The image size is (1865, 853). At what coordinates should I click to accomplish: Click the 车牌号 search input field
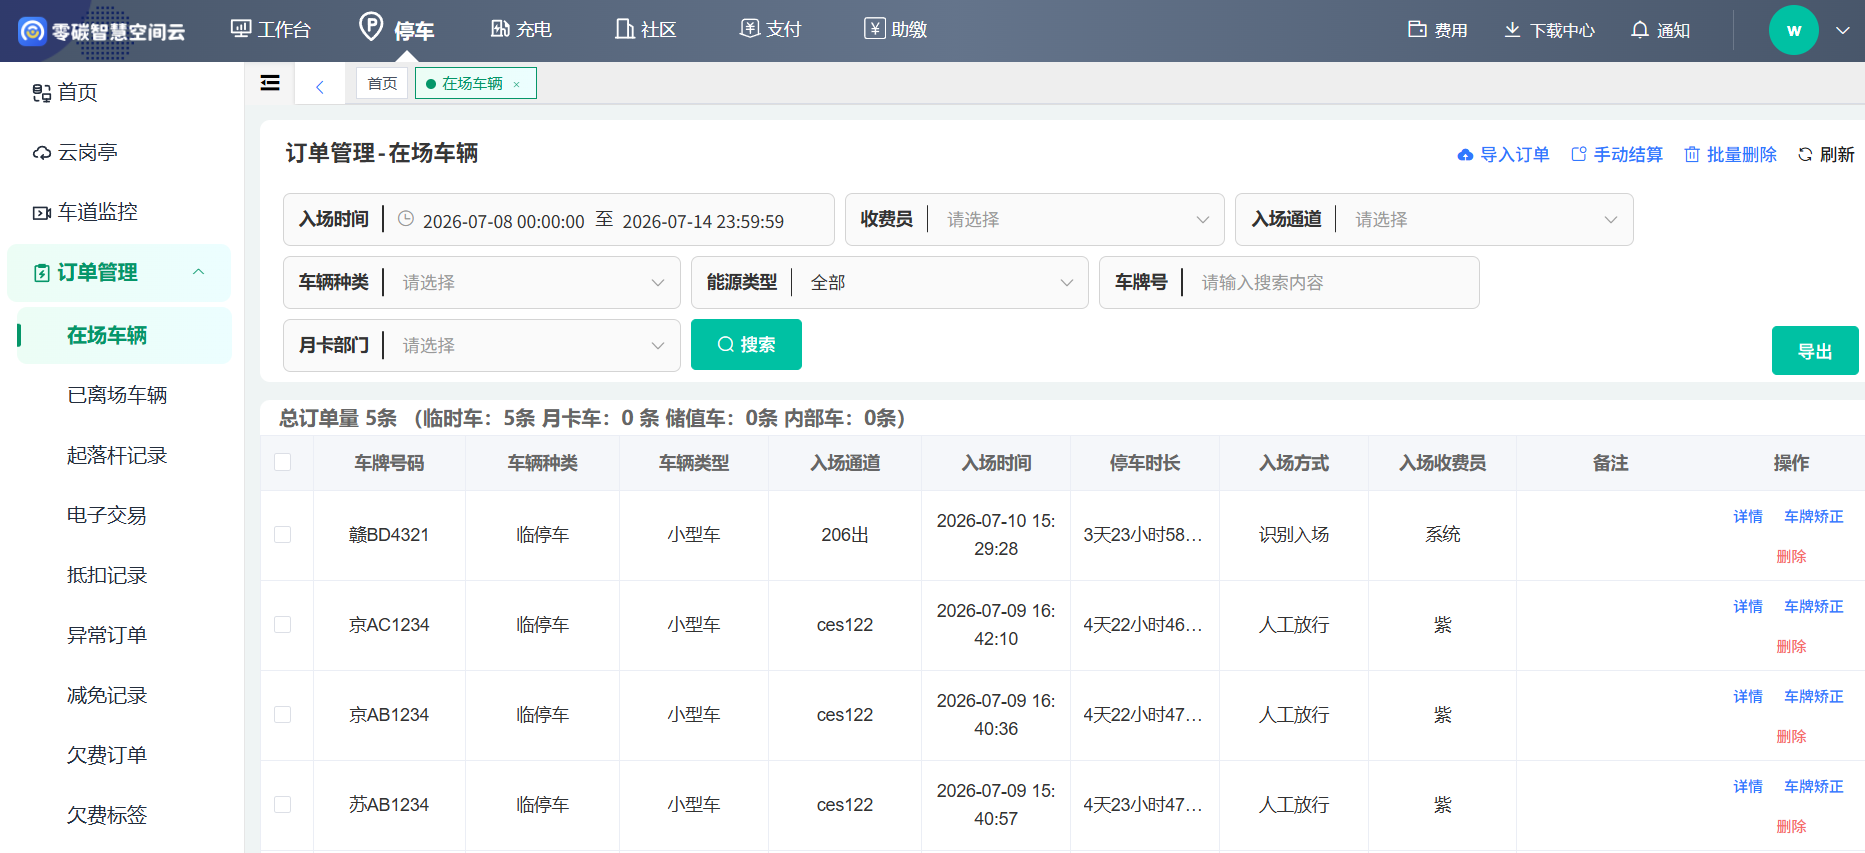[1289, 283]
